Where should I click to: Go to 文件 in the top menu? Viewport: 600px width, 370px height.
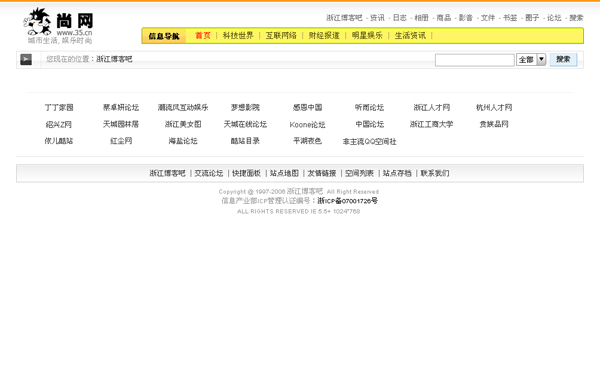coord(488,18)
